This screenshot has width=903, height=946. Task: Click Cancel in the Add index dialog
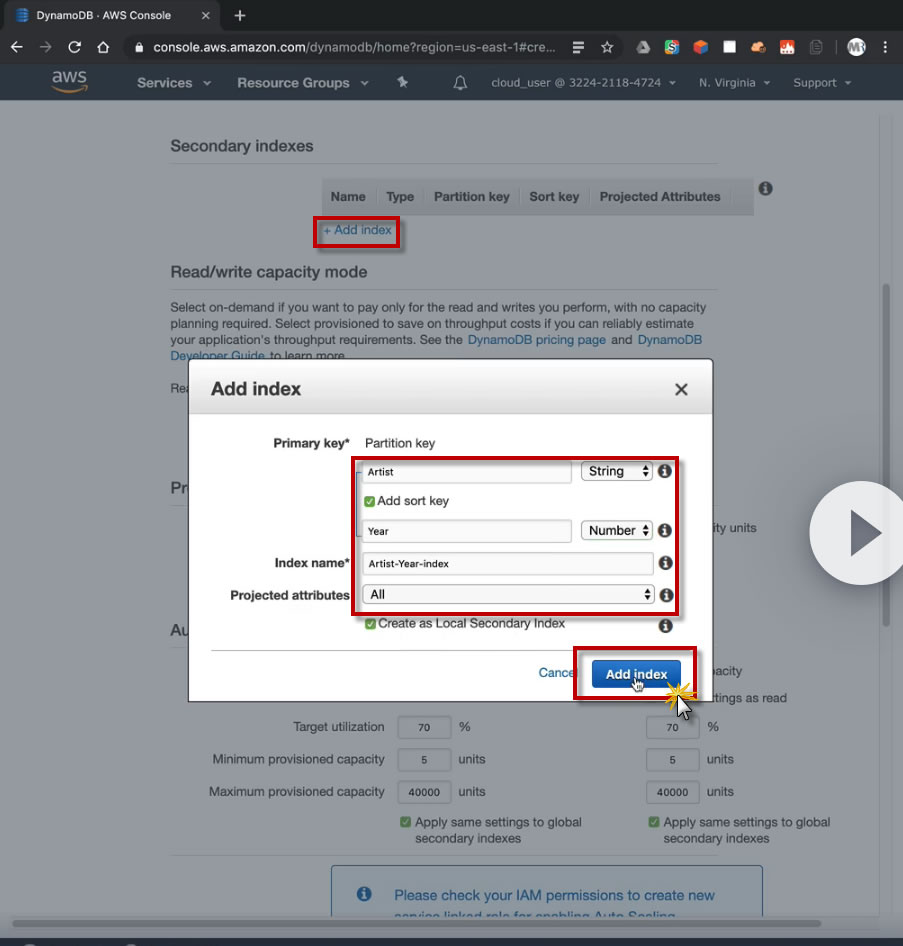click(557, 673)
